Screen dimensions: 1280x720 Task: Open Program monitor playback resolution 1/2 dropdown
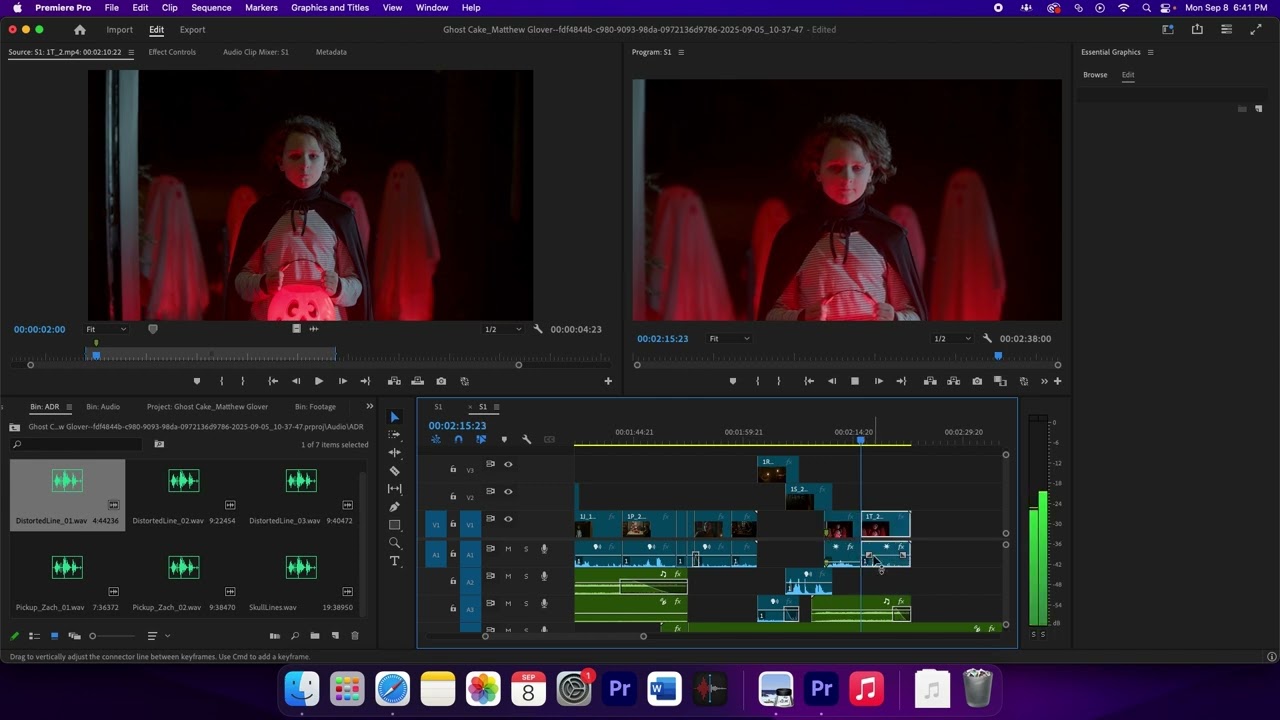coord(951,338)
